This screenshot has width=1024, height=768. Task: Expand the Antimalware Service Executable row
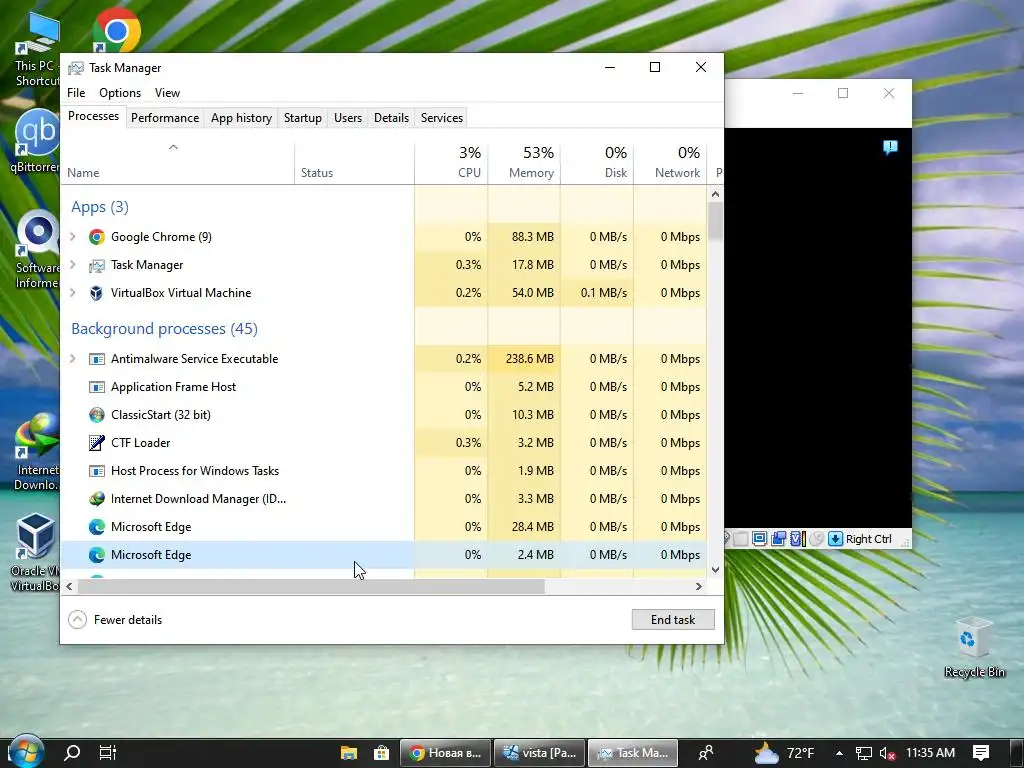73,359
